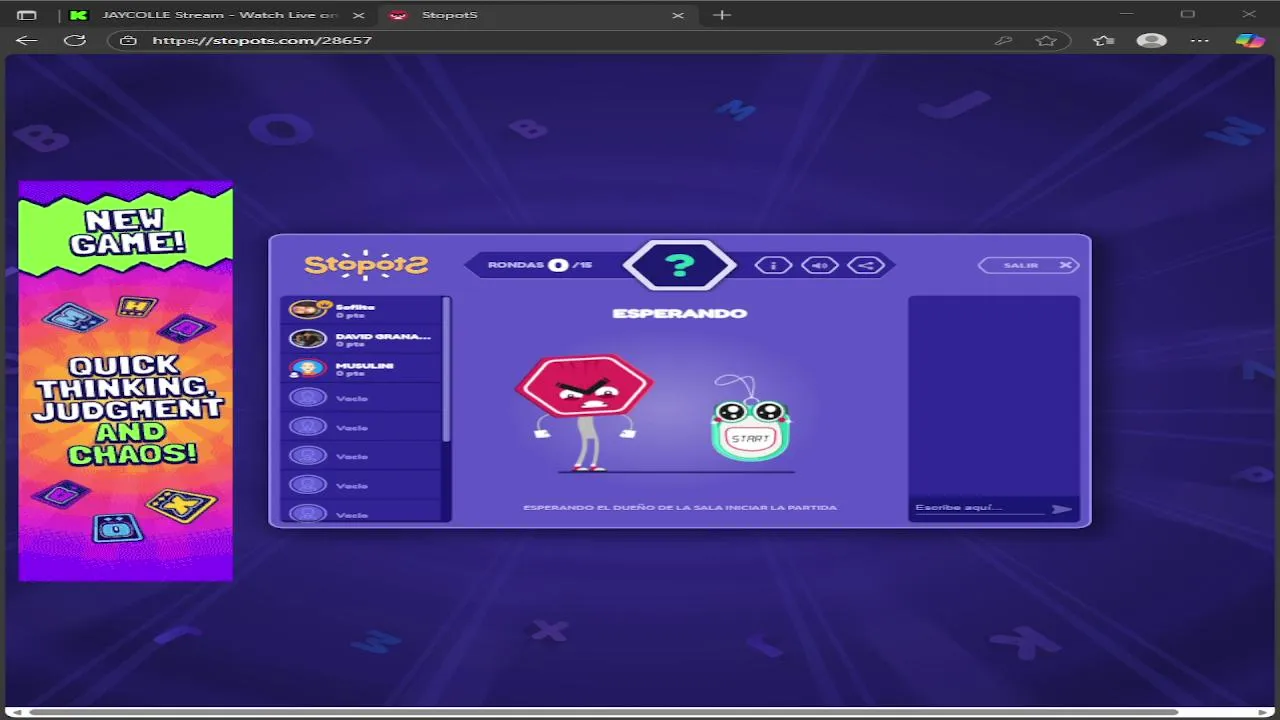Open the browser profile icon
Viewport: 1280px width, 720px height.
click(1152, 40)
